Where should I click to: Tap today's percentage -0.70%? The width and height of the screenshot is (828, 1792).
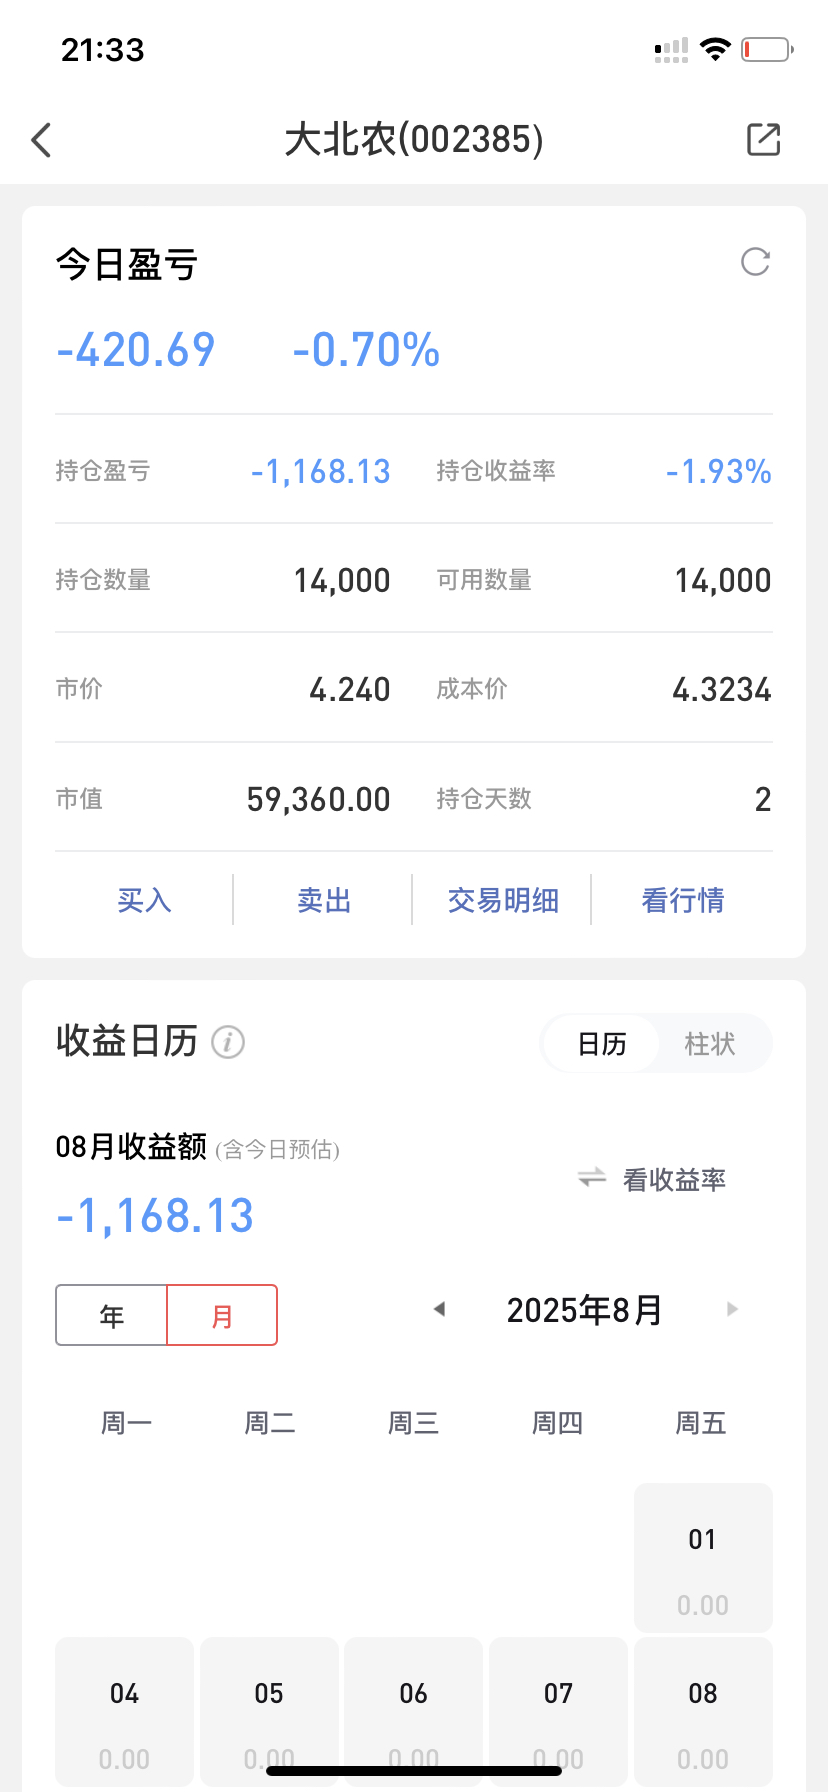coord(366,350)
